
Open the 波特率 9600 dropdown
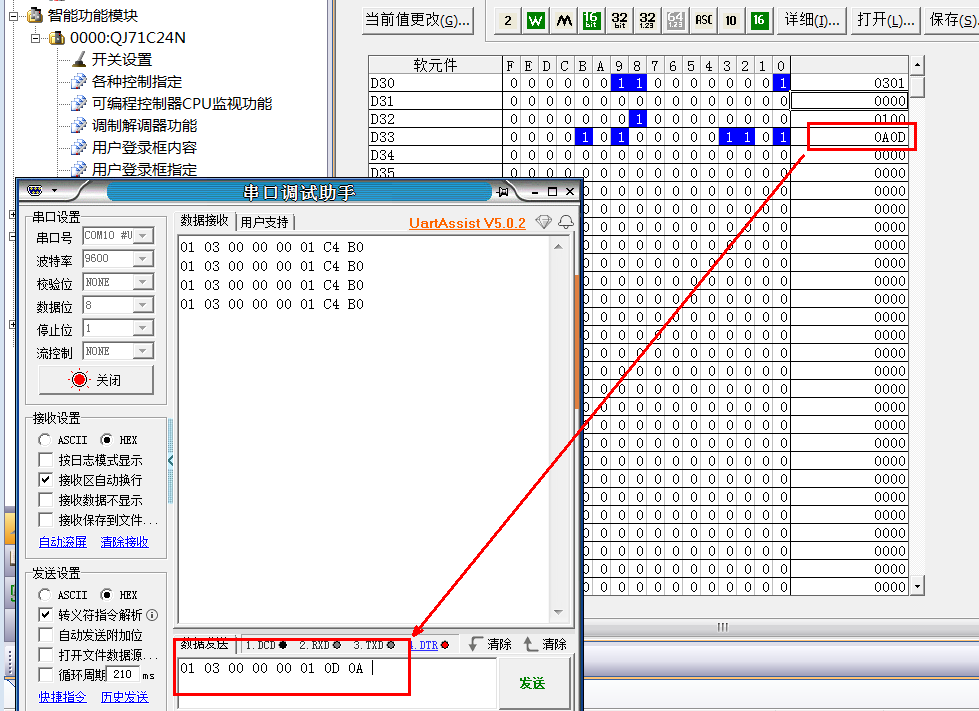[143, 259]
